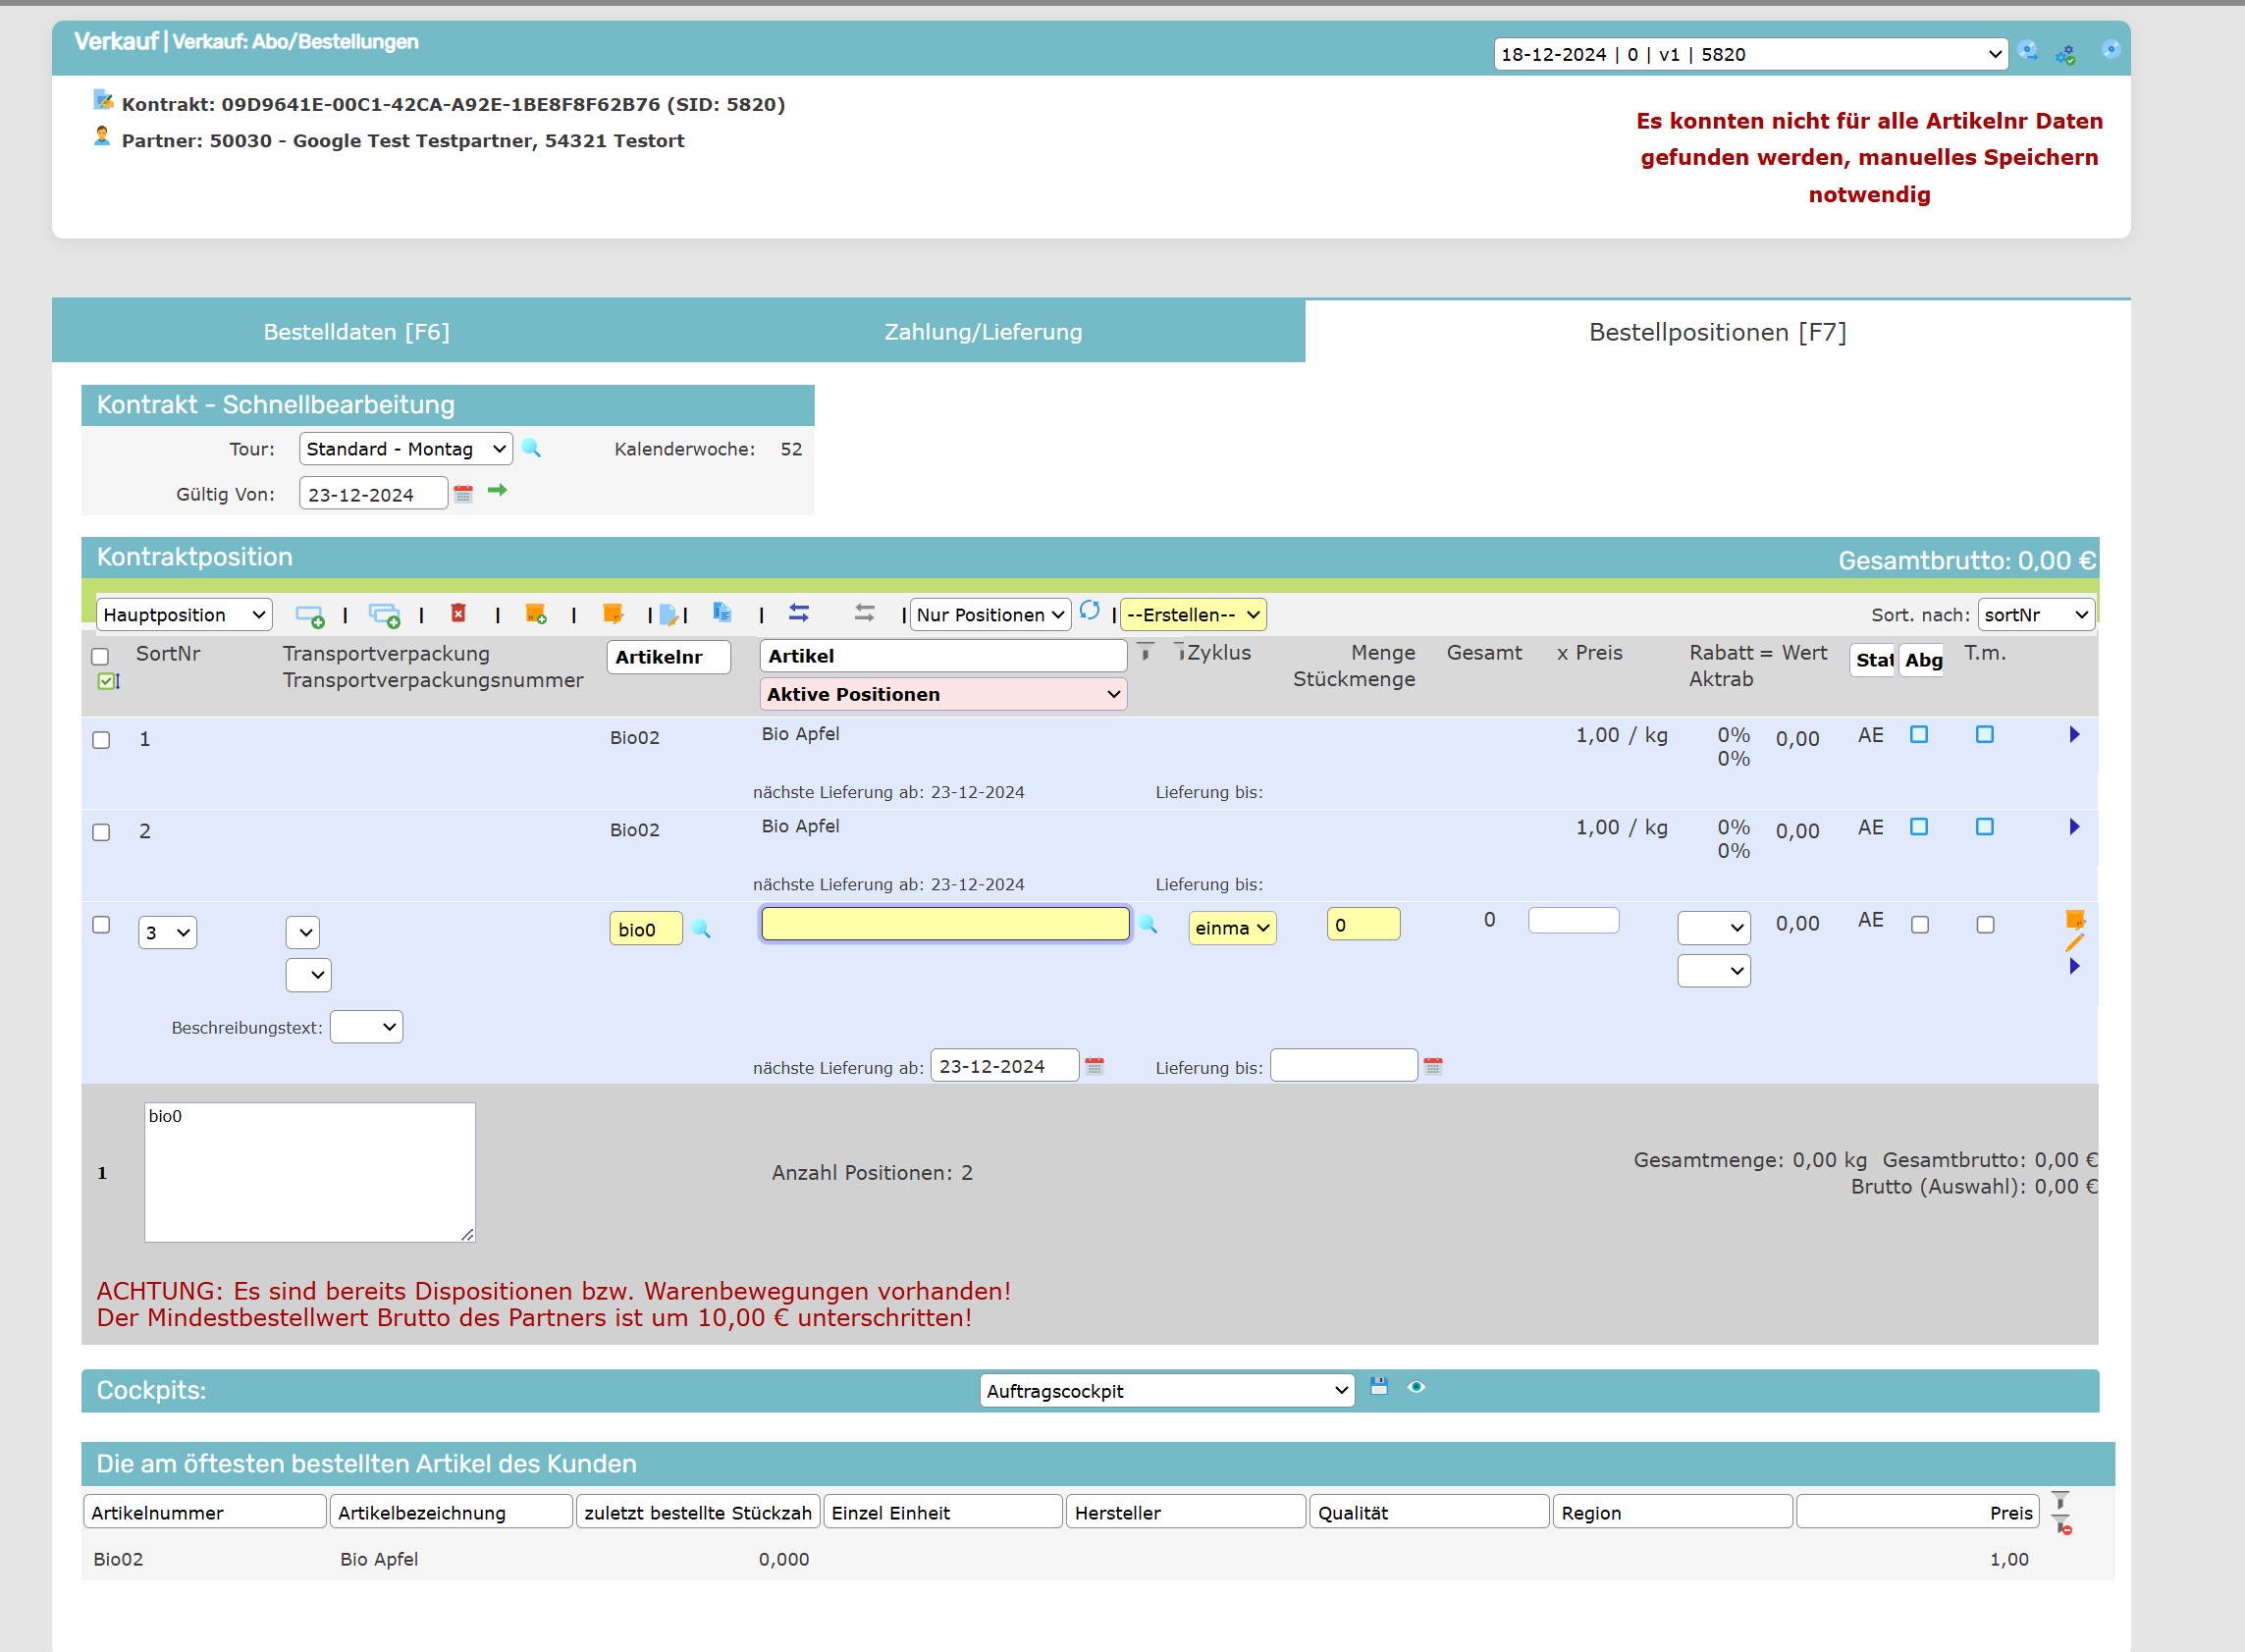Toggle select-all checkbox beside SortNr header
This screenshot has height=1652, width=2245.
click(100, 657)
